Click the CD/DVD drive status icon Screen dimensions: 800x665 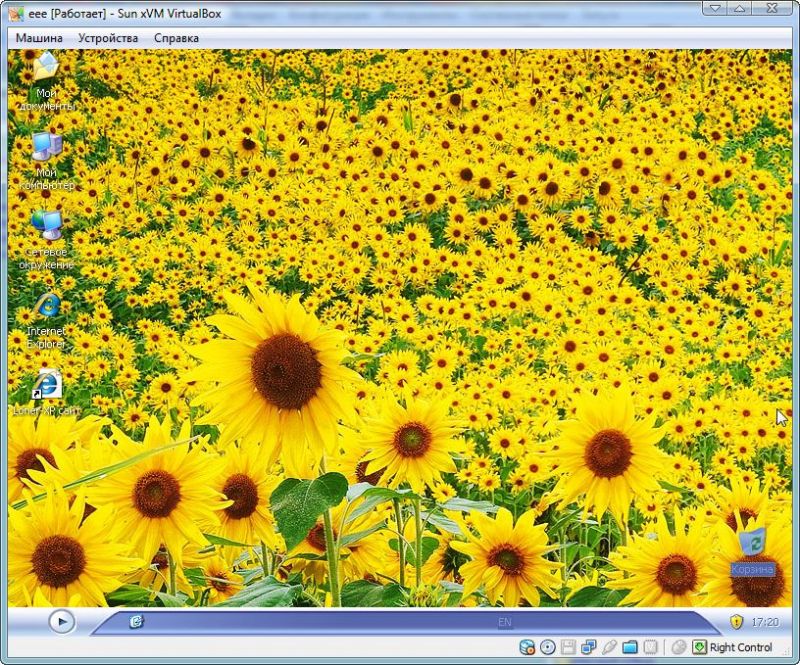(548, 647)
